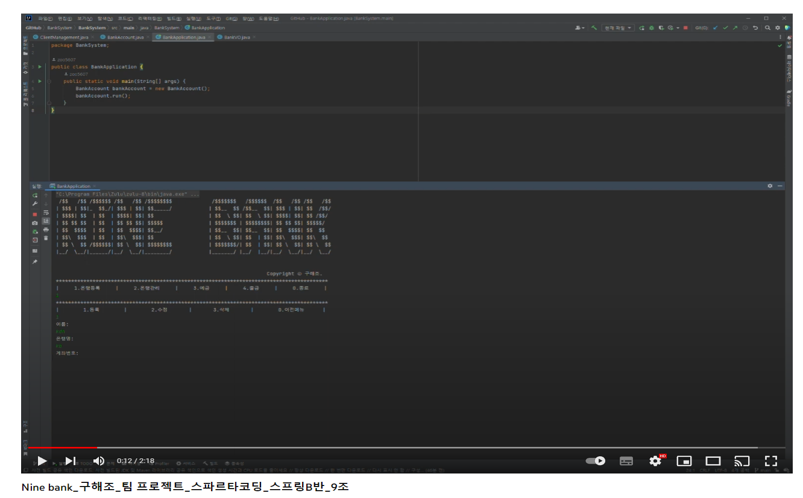Click the BankApplication breadcrumb in navigation bar
Image resolution: width=803 pixels, height=498 pixels.
point(205,28)
